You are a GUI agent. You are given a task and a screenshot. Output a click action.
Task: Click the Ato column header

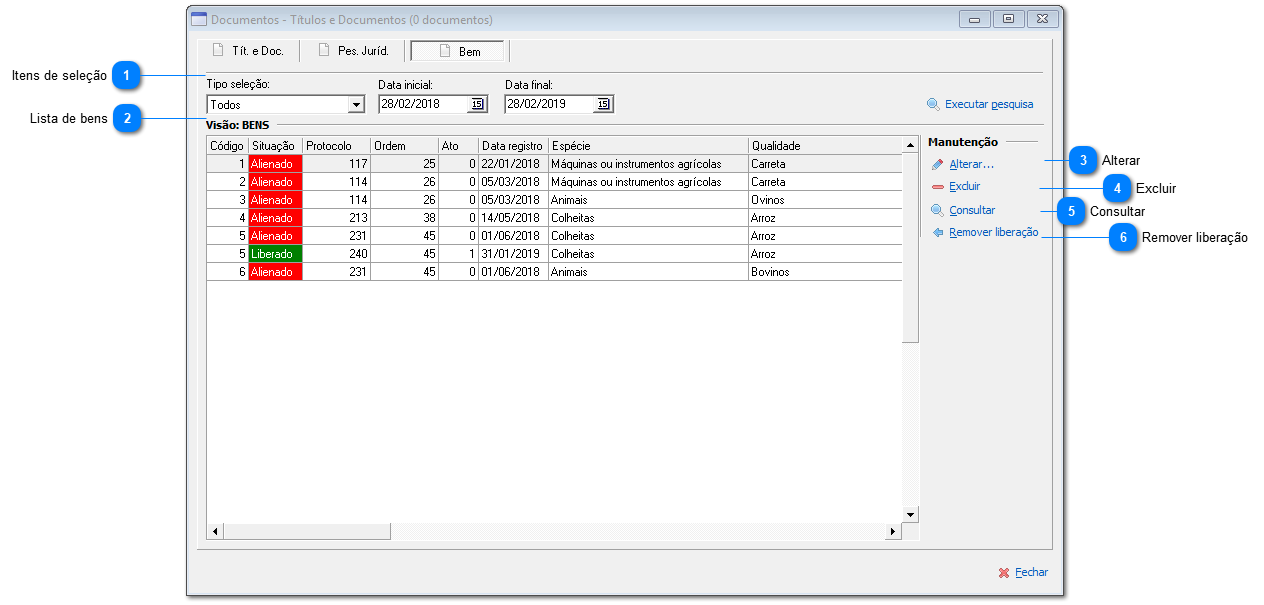tap(458, 146)
